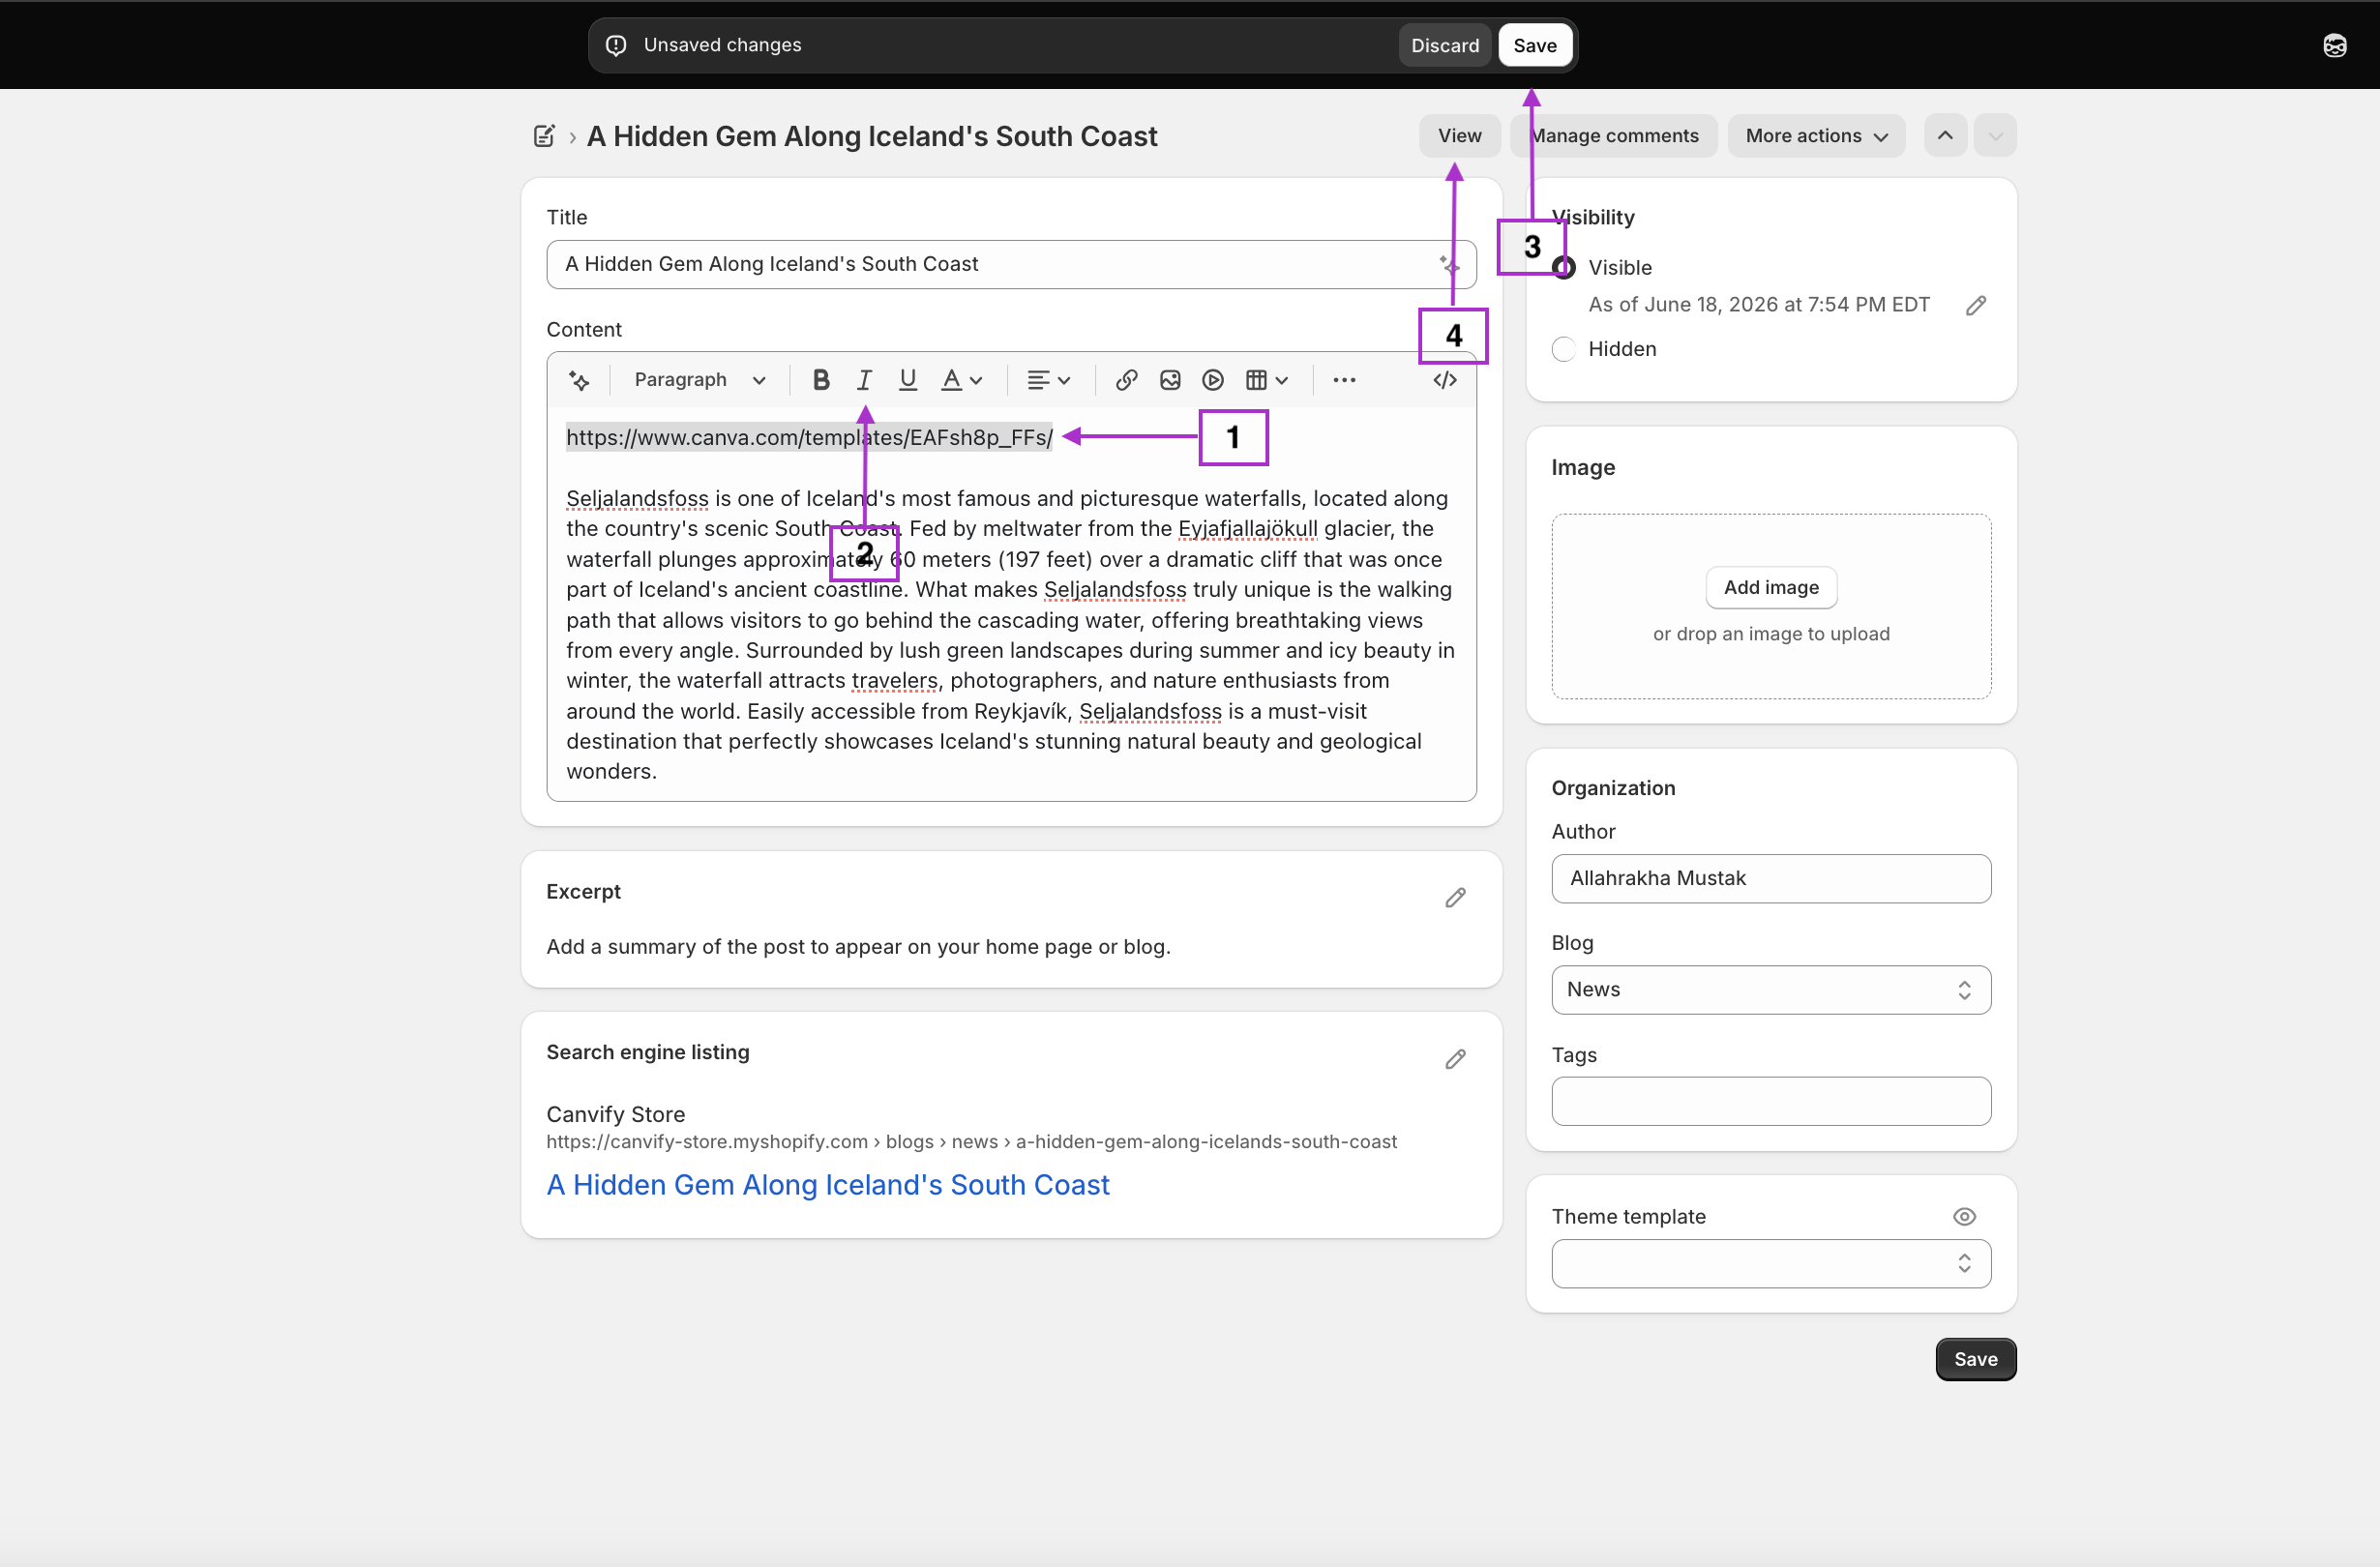
Task: Go to the previous post with the up arrow
Action: (1945, 136)
